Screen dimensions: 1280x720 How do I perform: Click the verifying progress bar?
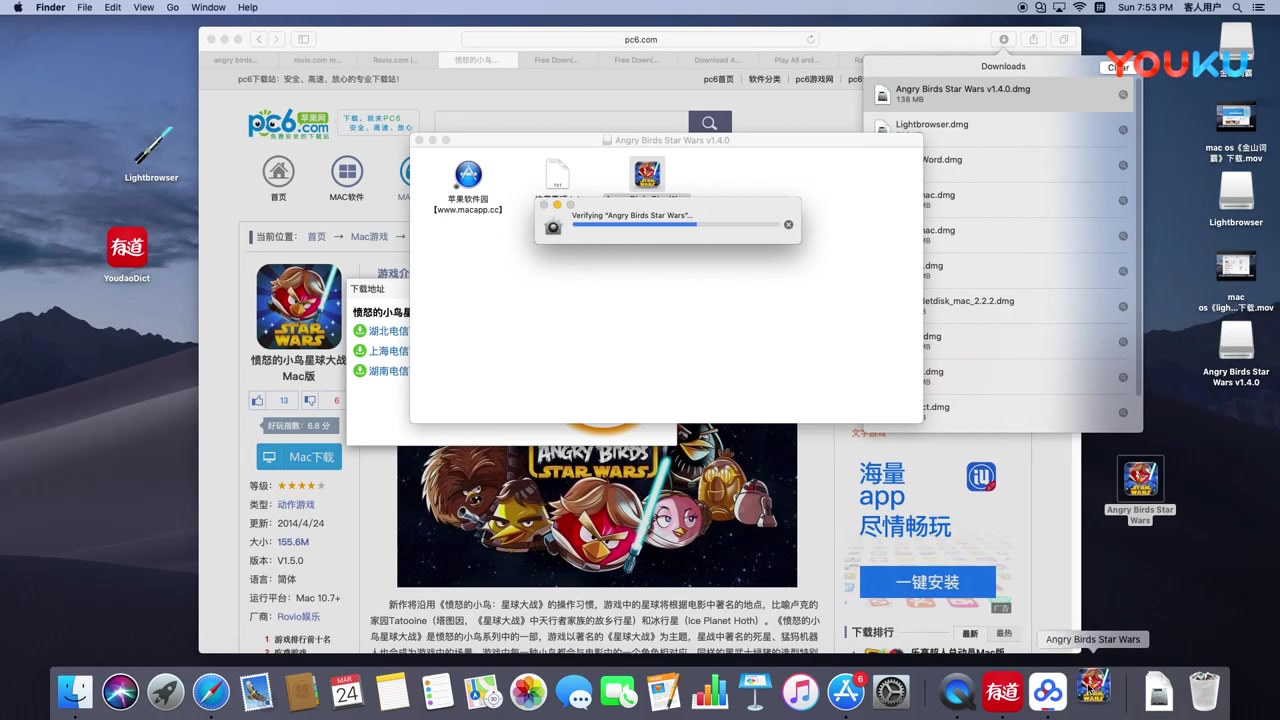[675, 225]
